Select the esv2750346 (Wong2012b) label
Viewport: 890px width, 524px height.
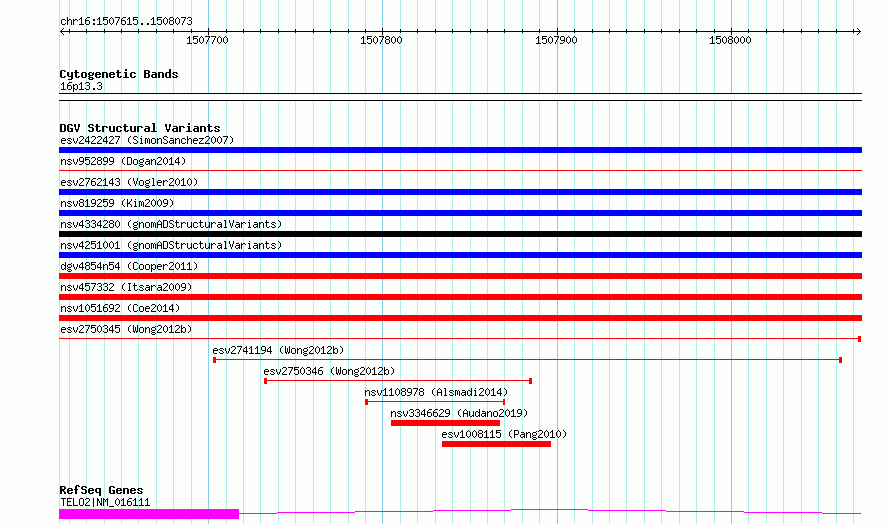329,371
